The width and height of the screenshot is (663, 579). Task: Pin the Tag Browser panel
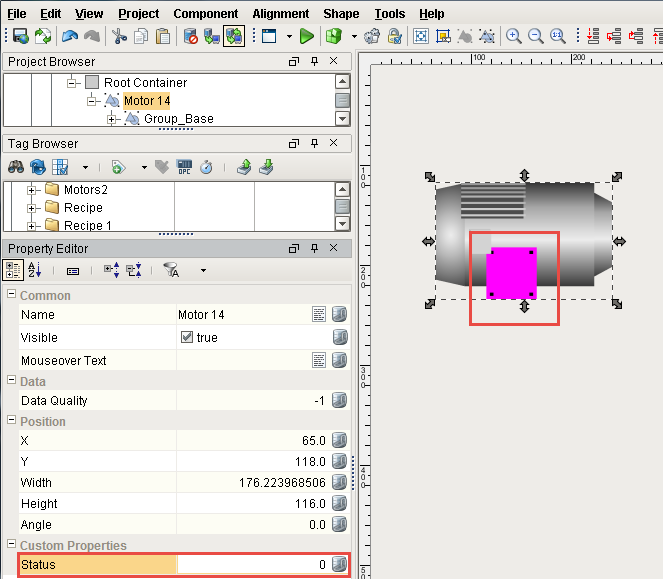(314, 144)
